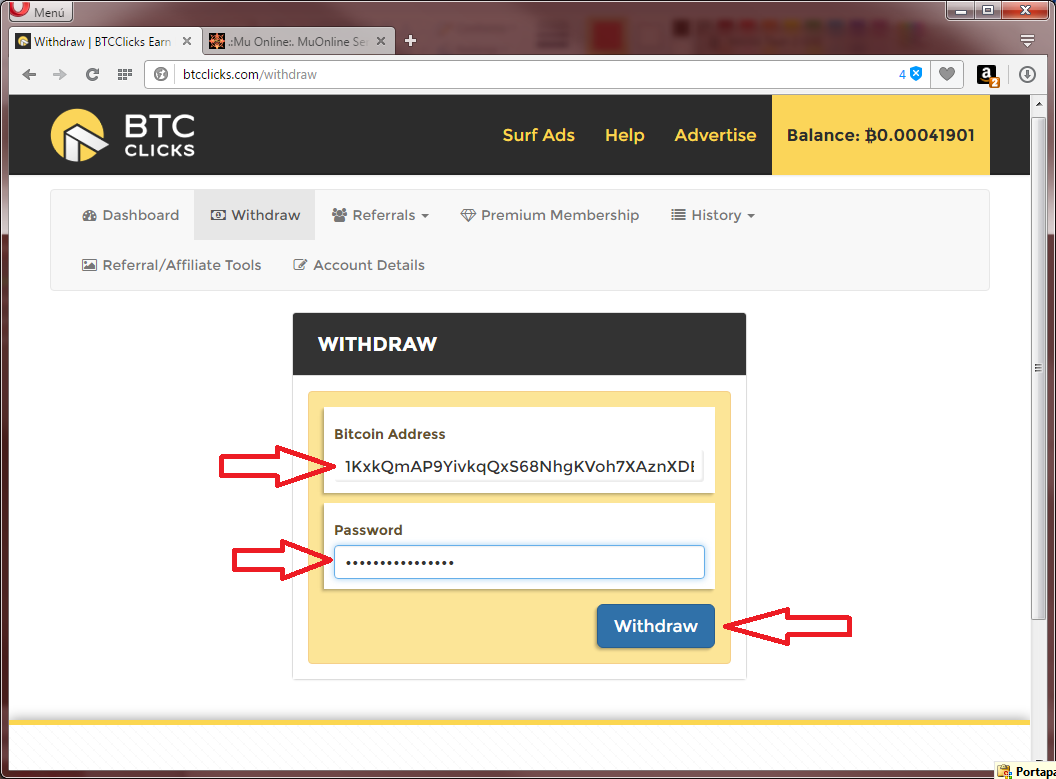
Task: Focus the Bitcoin Address field
Action: point(518,466)
